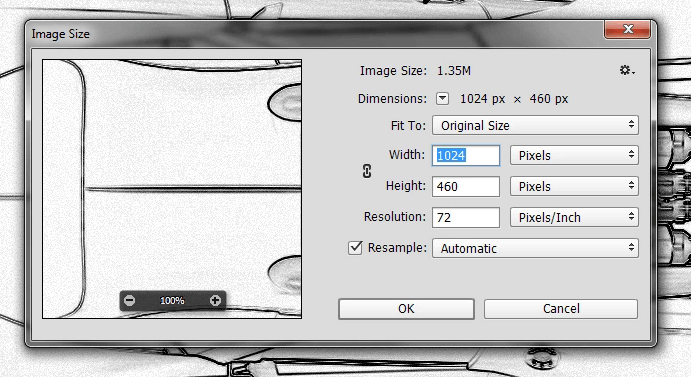Open the Pixels/Inch resolution units dropdown

click(574, 217)
